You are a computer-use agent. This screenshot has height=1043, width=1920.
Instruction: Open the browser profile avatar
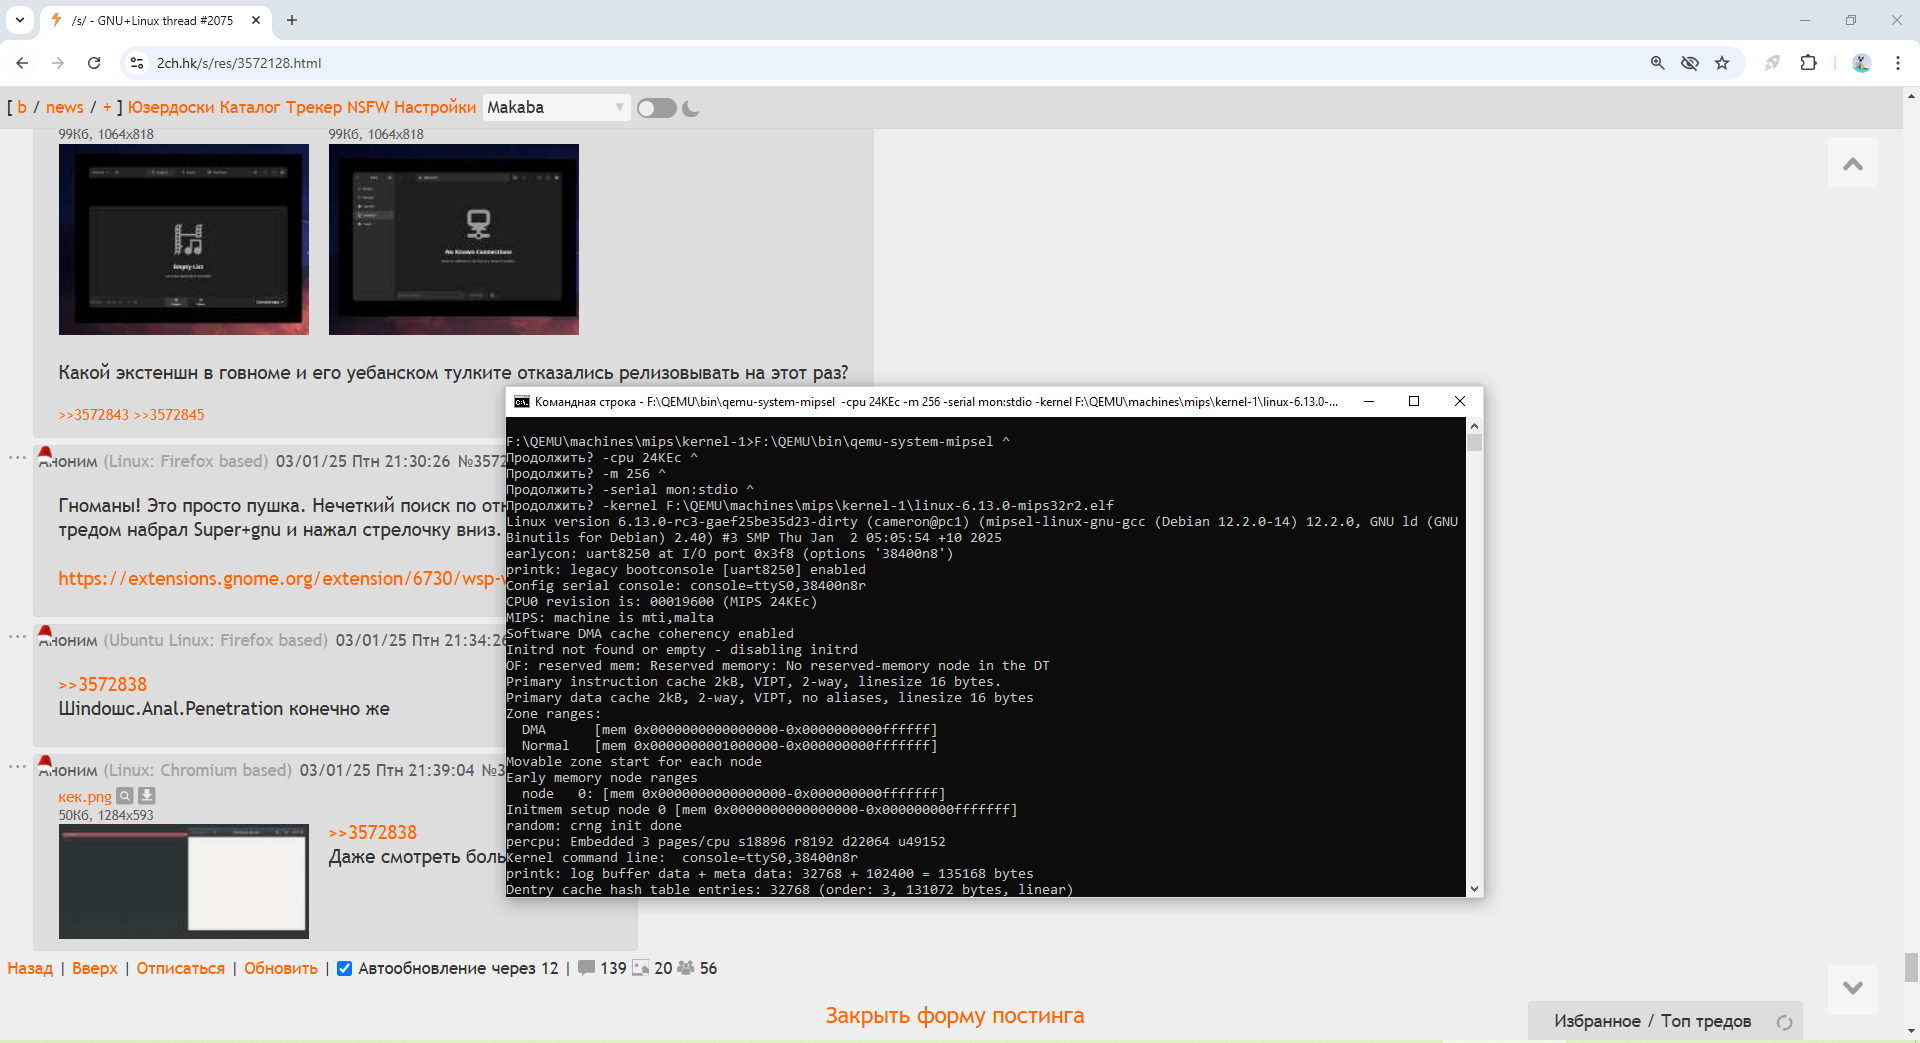tap(1861, 63)
